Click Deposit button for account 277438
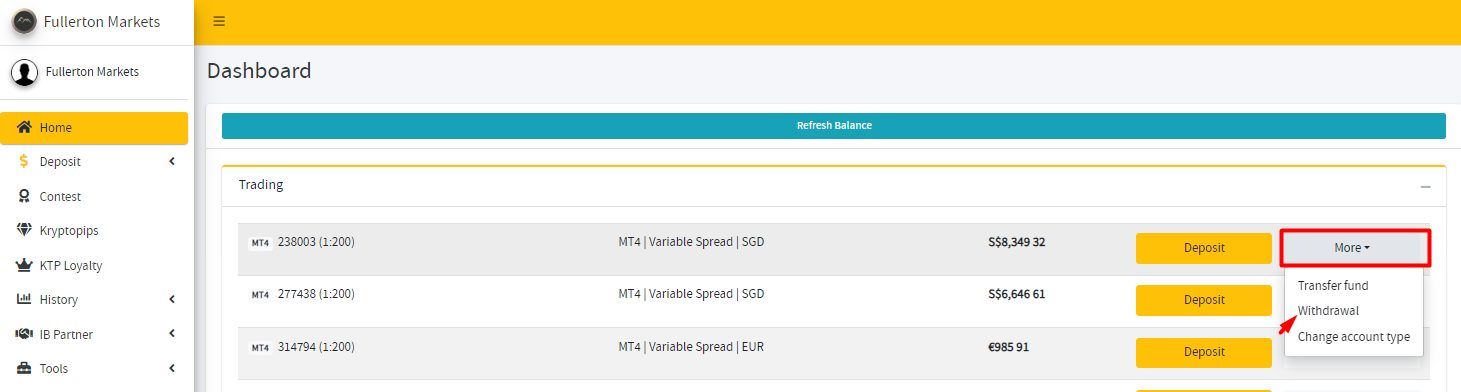 (x=1204, y=300)
